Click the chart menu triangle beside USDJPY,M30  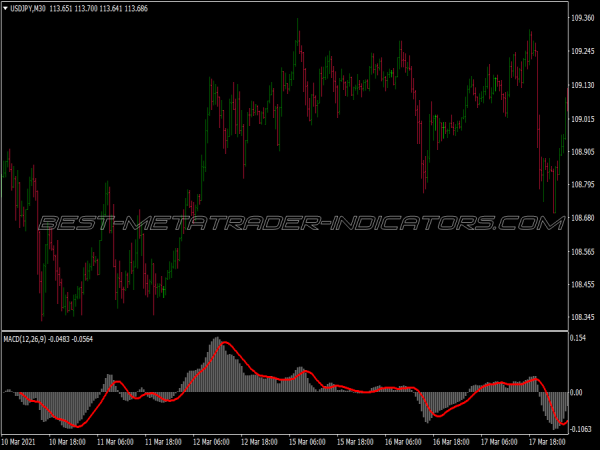[x=5, y=8]
